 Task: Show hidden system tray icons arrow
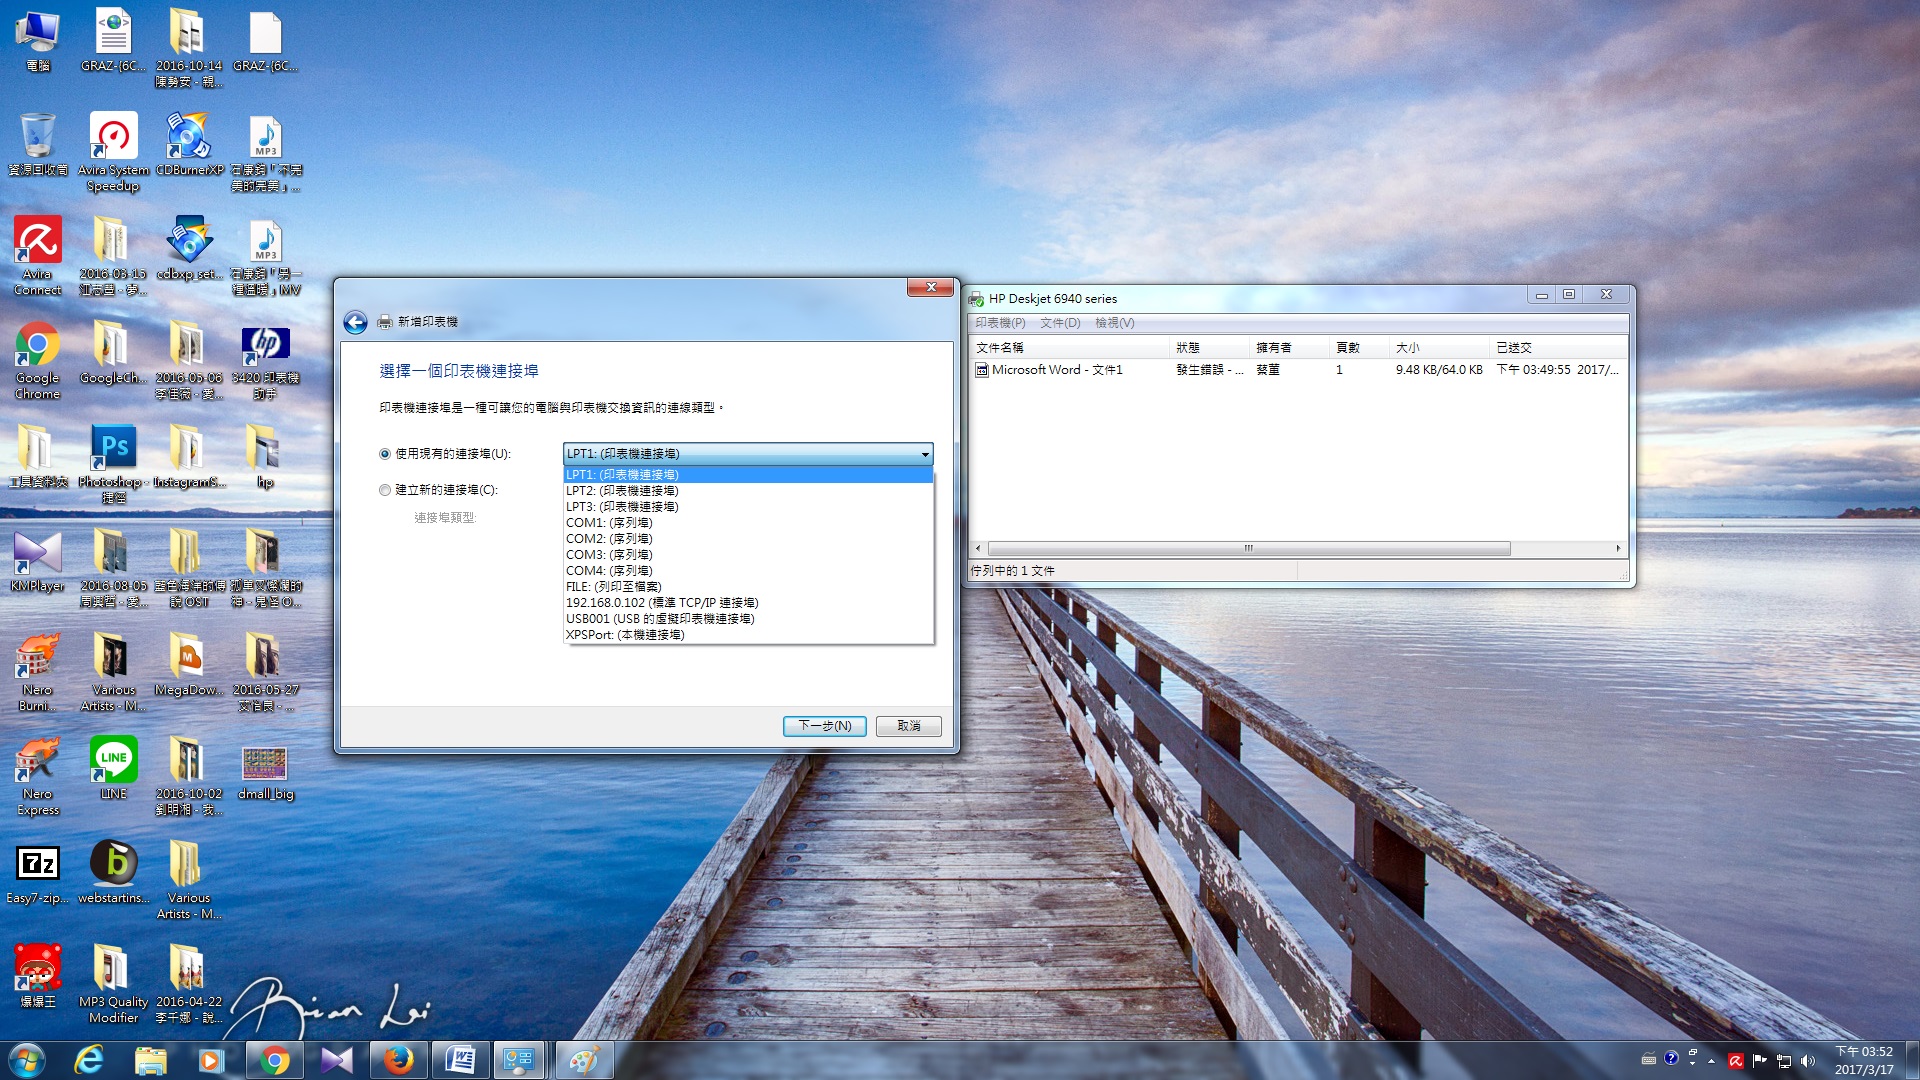coord(1711,1061)
